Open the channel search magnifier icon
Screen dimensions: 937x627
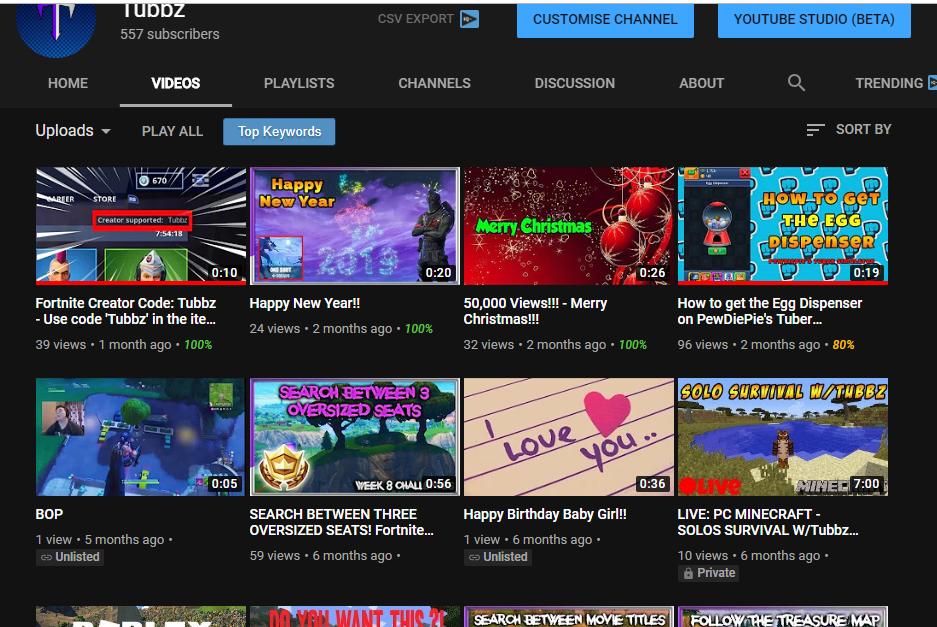click(x=796, y=82)
